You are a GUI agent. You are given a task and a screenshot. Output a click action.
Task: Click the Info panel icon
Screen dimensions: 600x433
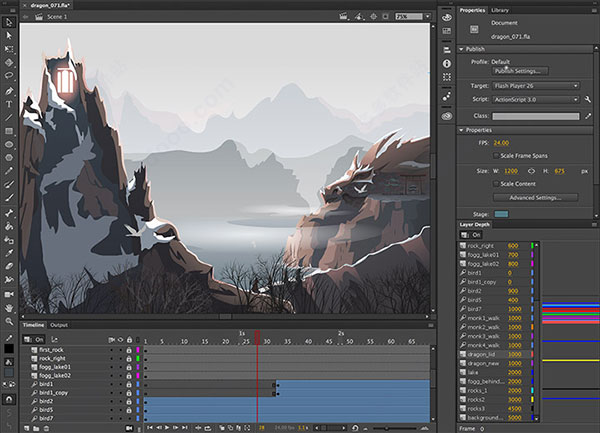click(446, 62)
